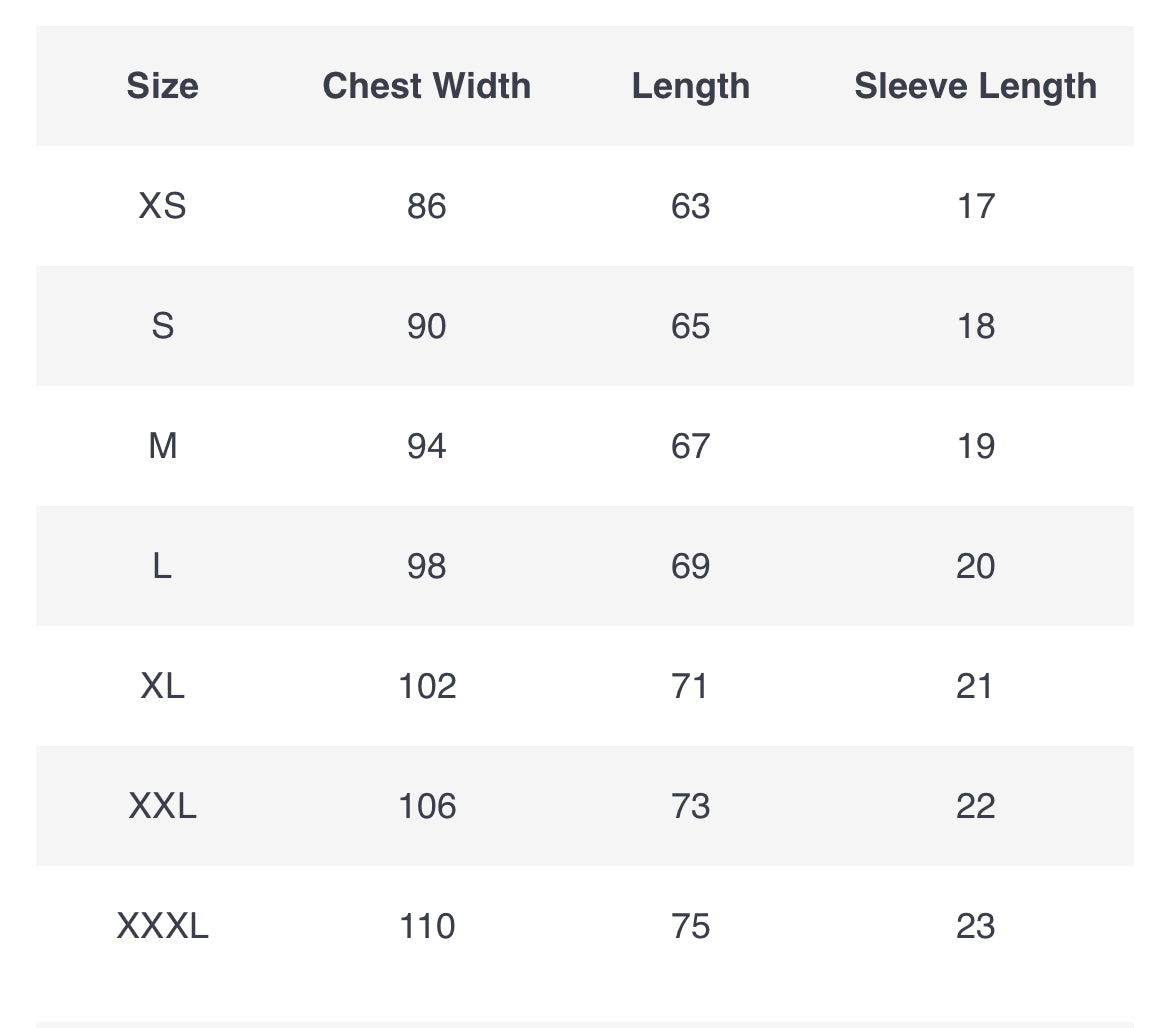This screenshot has width=1170, height=1028.
Task: Click sleeve length value 21
Action: (975, 686)
